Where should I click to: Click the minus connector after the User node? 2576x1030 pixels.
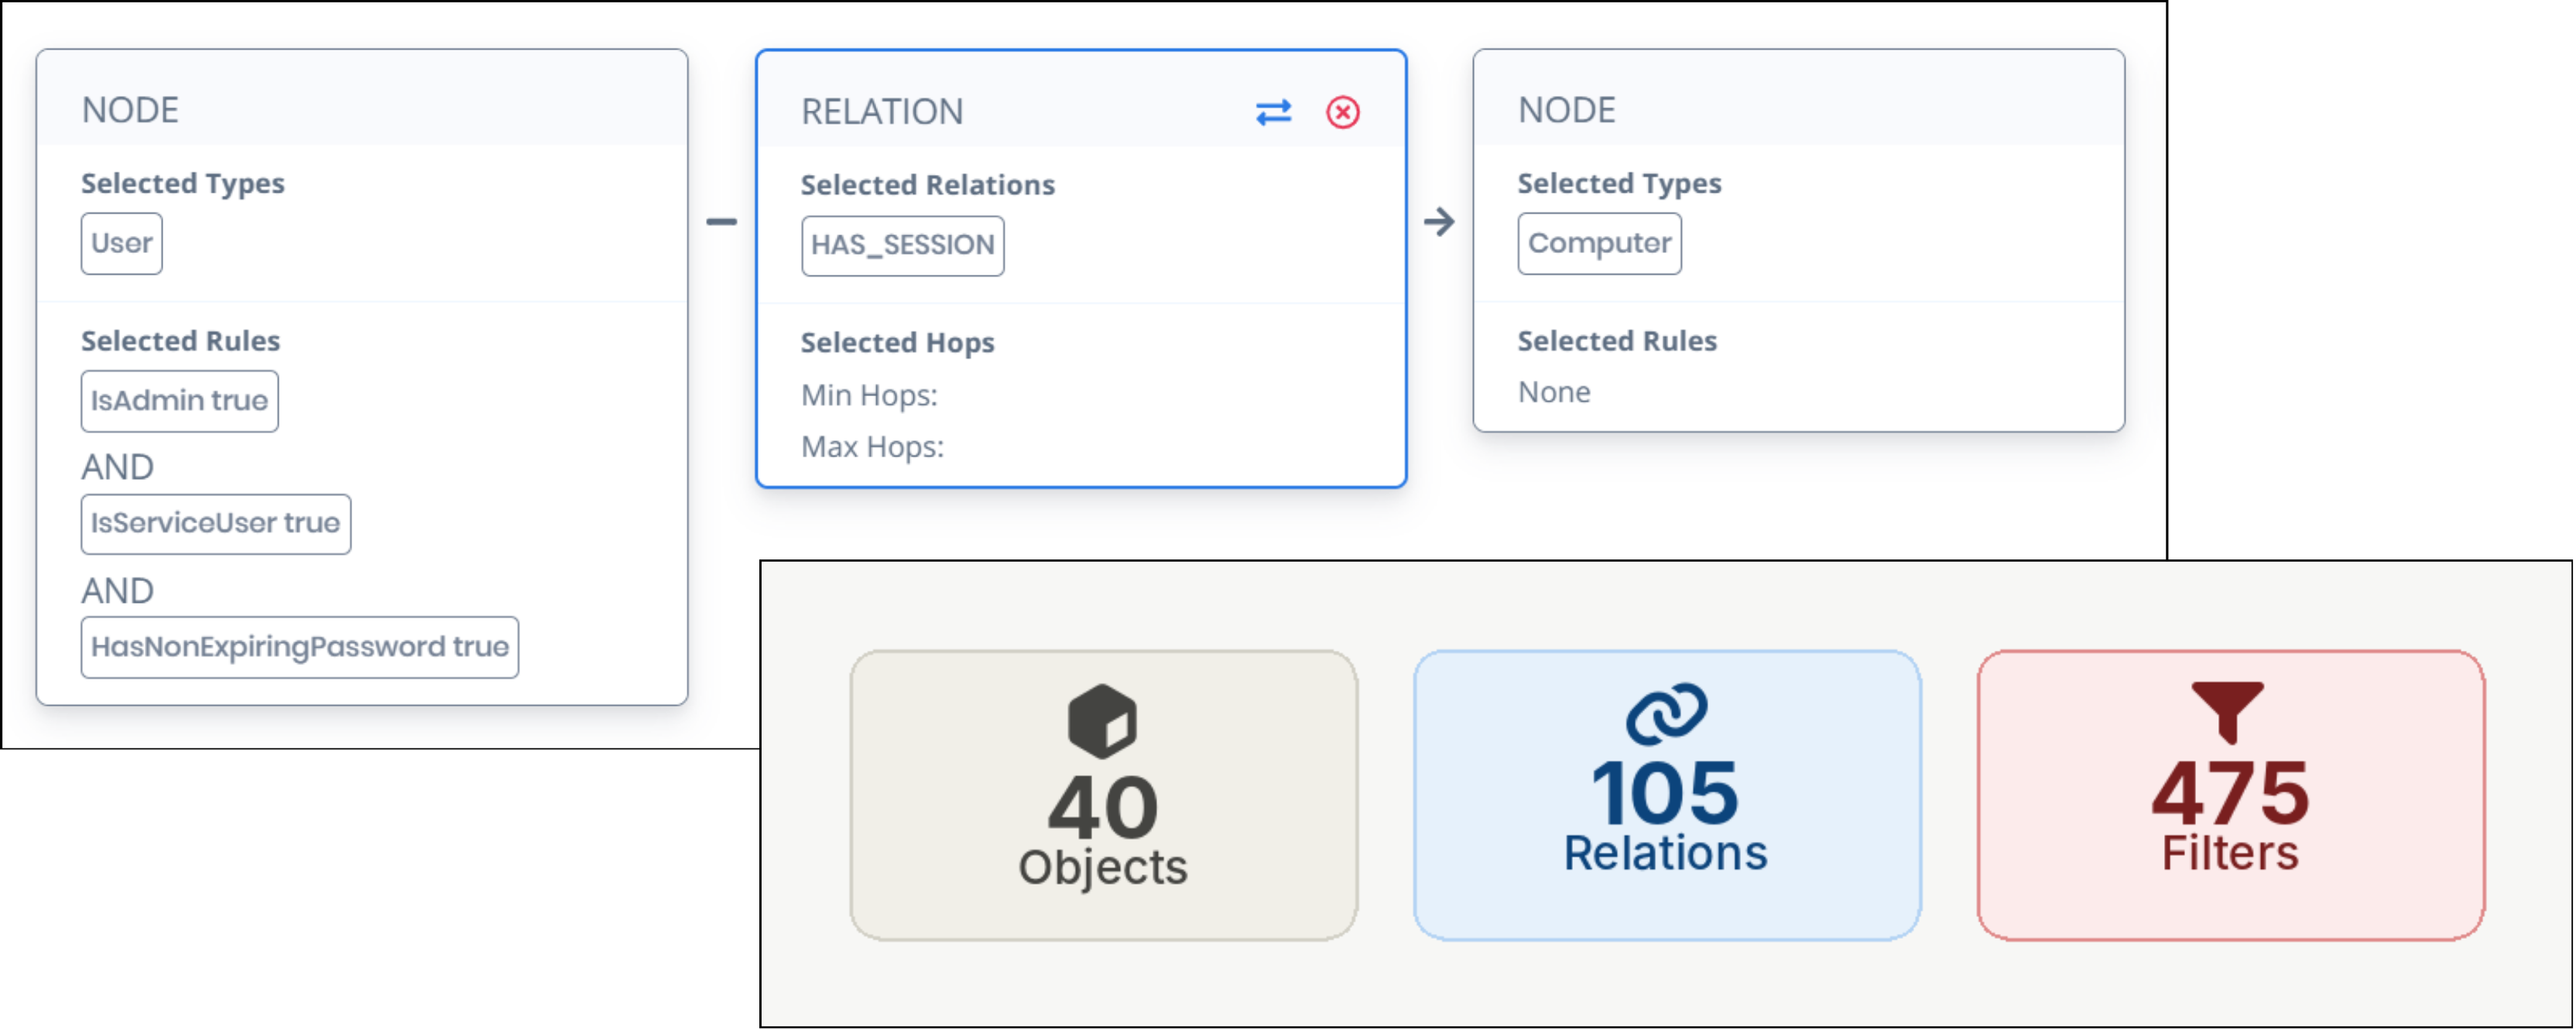723,222
